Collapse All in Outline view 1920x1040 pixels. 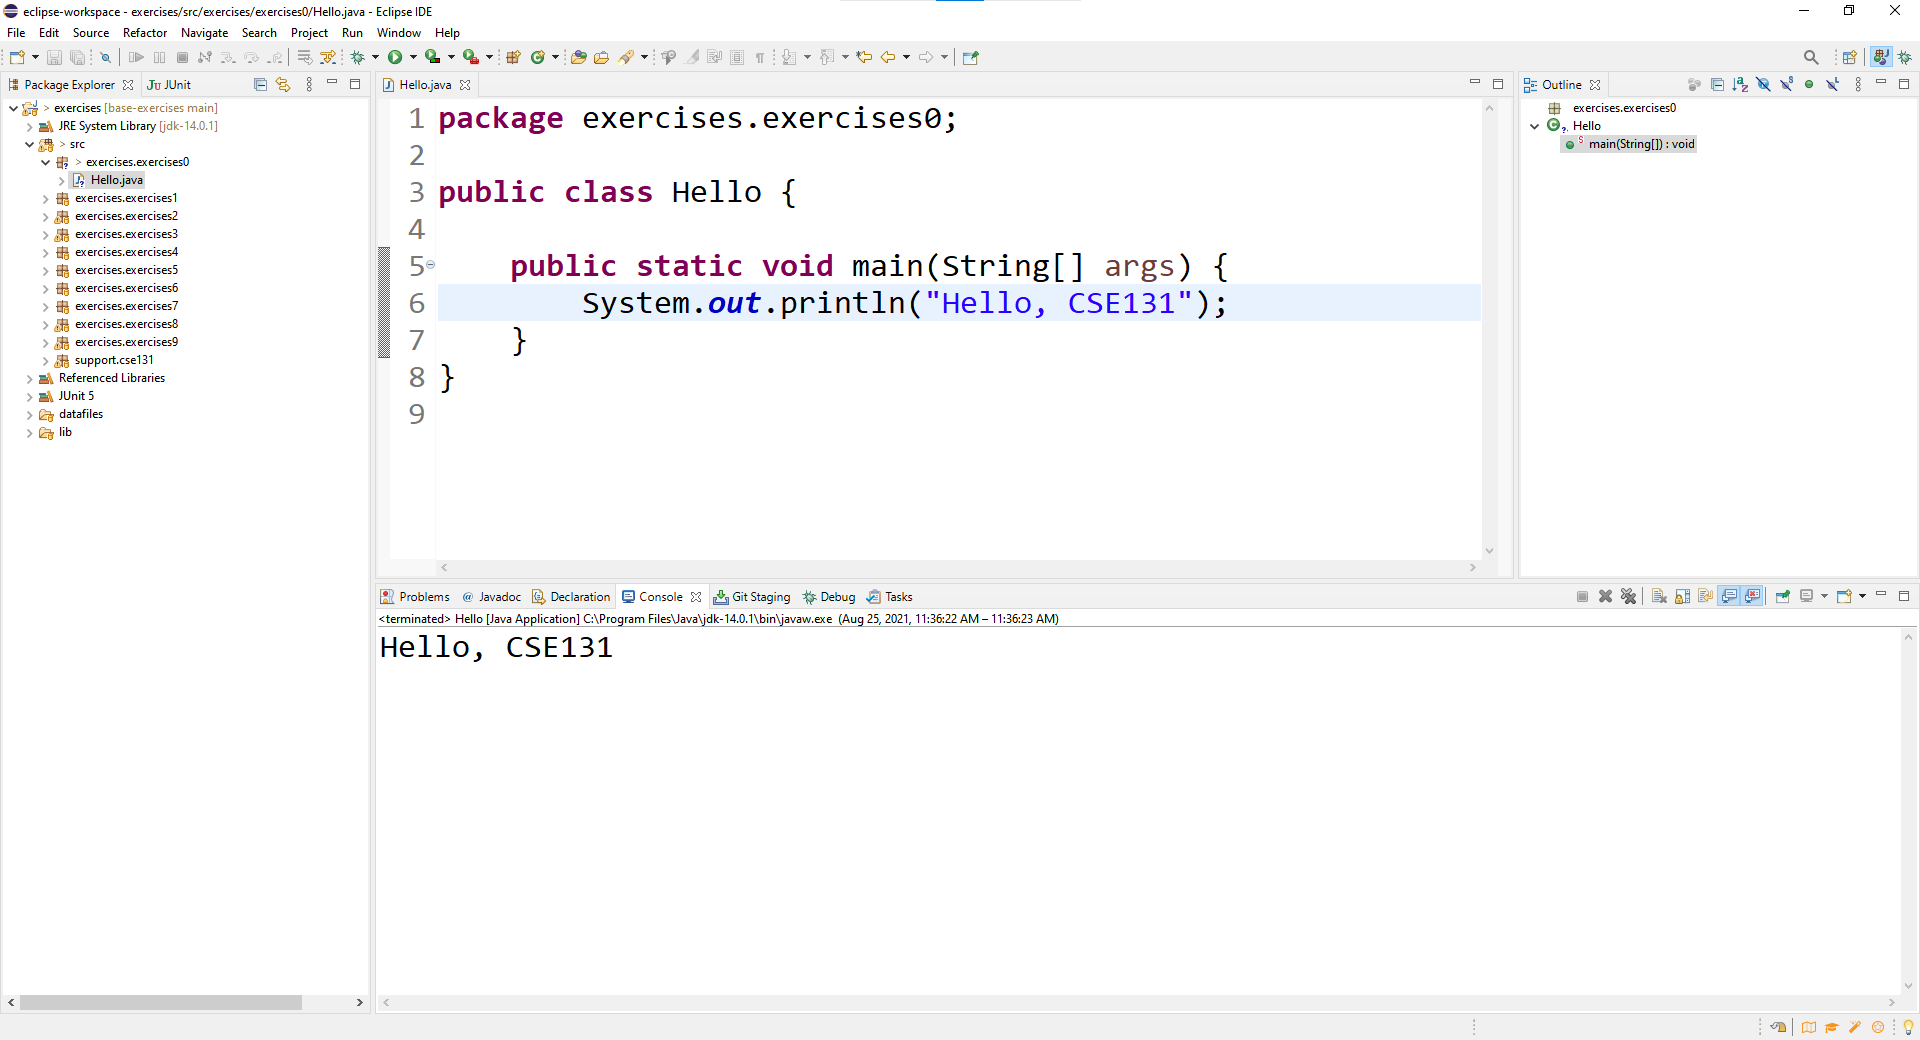1717,84
